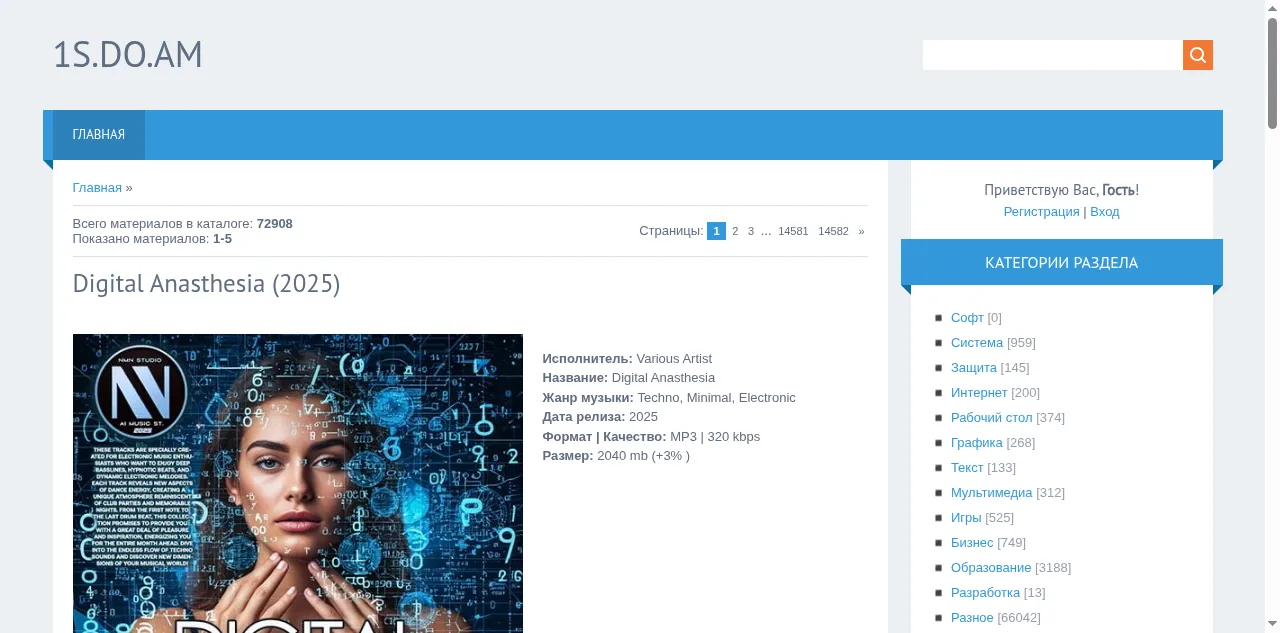Select the size value '2040 mb (+3% )'
1280x633 pixels.
point(643,456)
